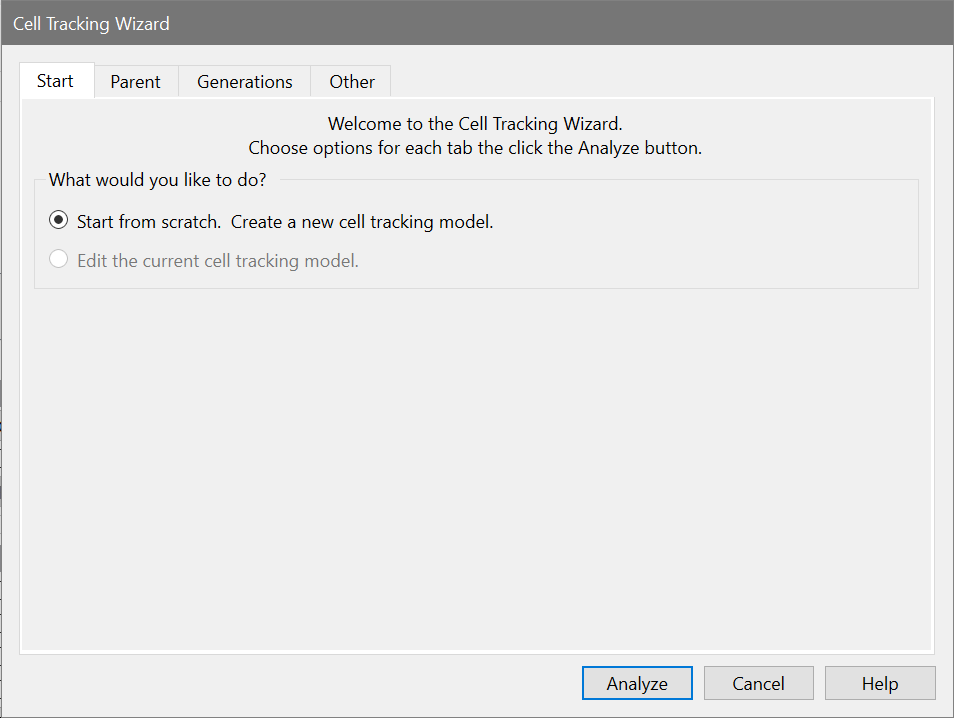Image resolution: width=954 pixels, height=718 pixels.
Task: Click 'Create a new cell tracking model' label text
Action: pos(362,222)
